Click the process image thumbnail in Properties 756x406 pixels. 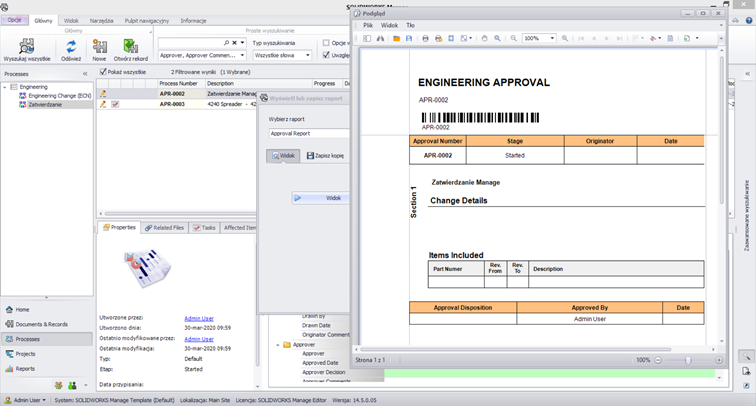click(x=147, y=269)
